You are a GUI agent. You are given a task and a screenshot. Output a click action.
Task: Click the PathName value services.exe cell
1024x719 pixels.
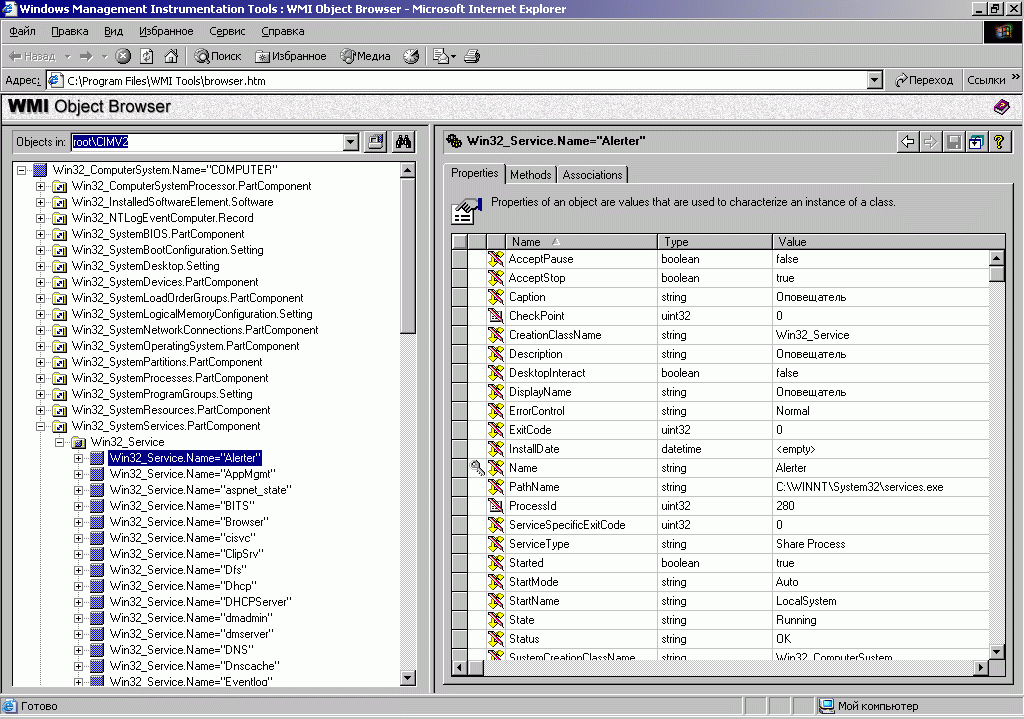881,487
